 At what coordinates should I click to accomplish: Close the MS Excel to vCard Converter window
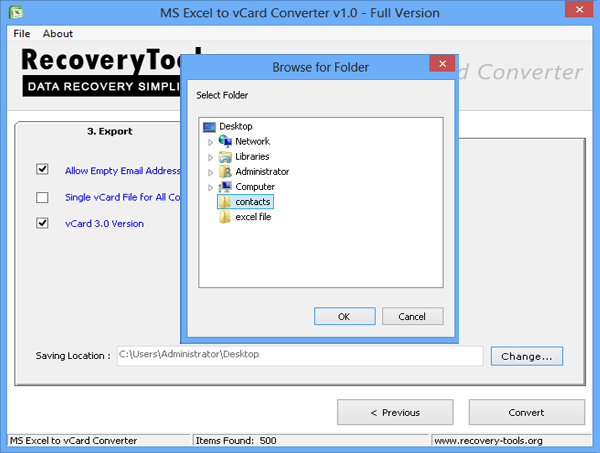click(579, 9)
